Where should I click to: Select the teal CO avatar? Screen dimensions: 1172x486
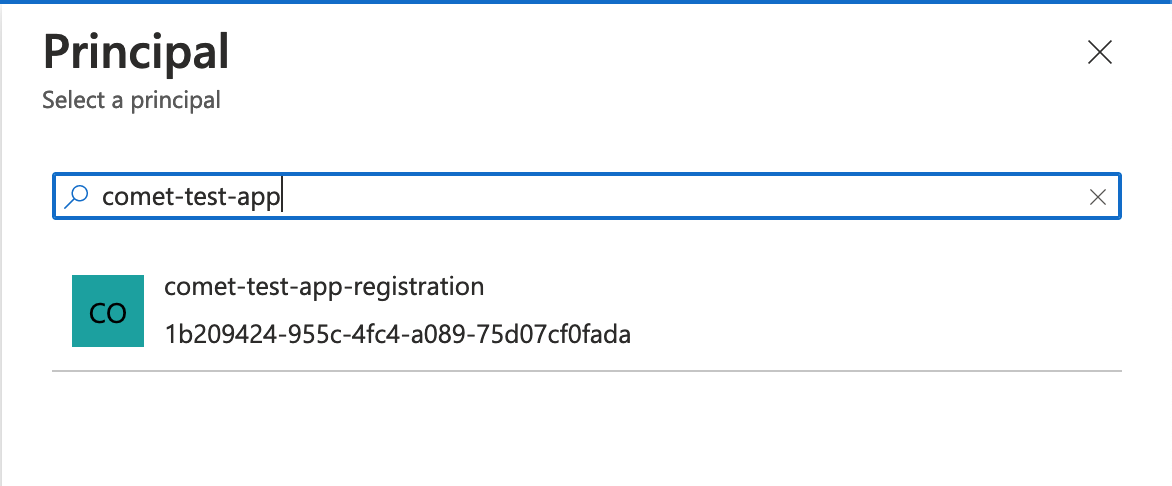point(108,311)
